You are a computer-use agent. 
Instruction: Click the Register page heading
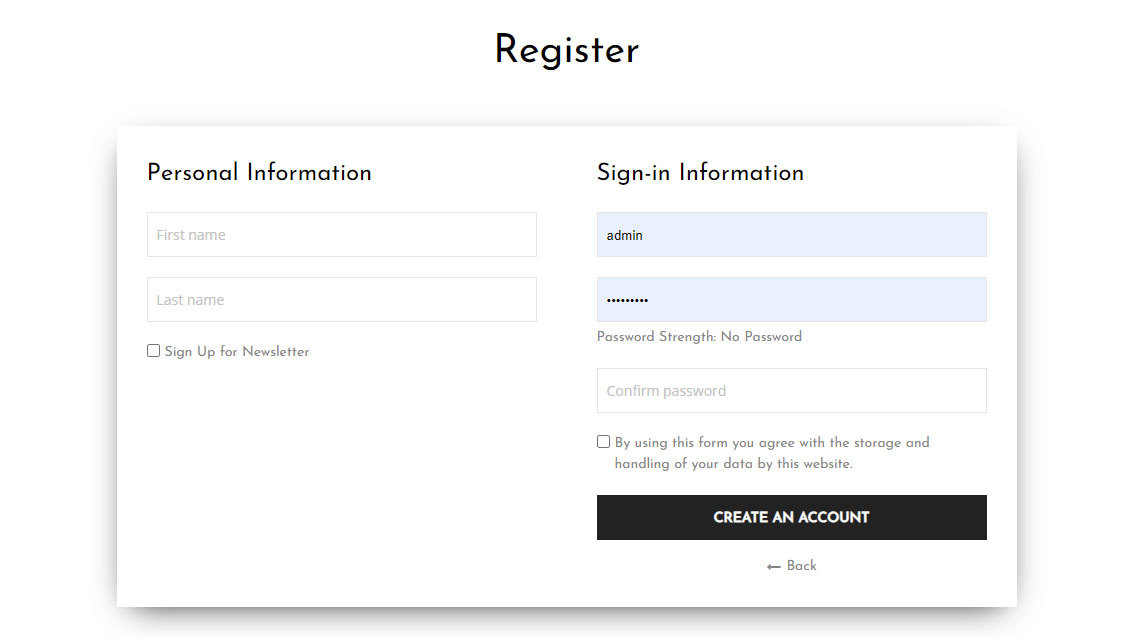[566, 50]
